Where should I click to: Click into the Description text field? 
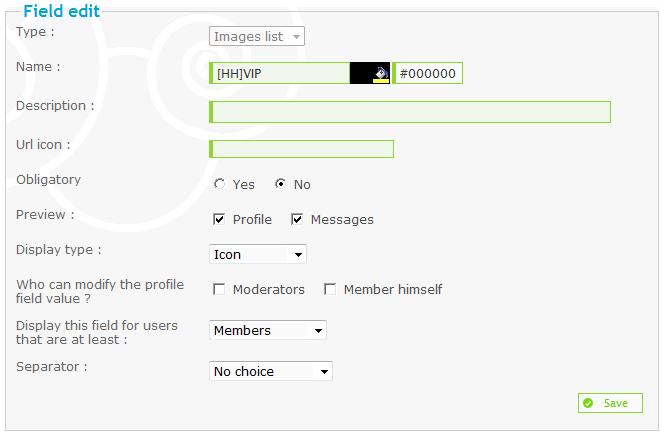410,112
